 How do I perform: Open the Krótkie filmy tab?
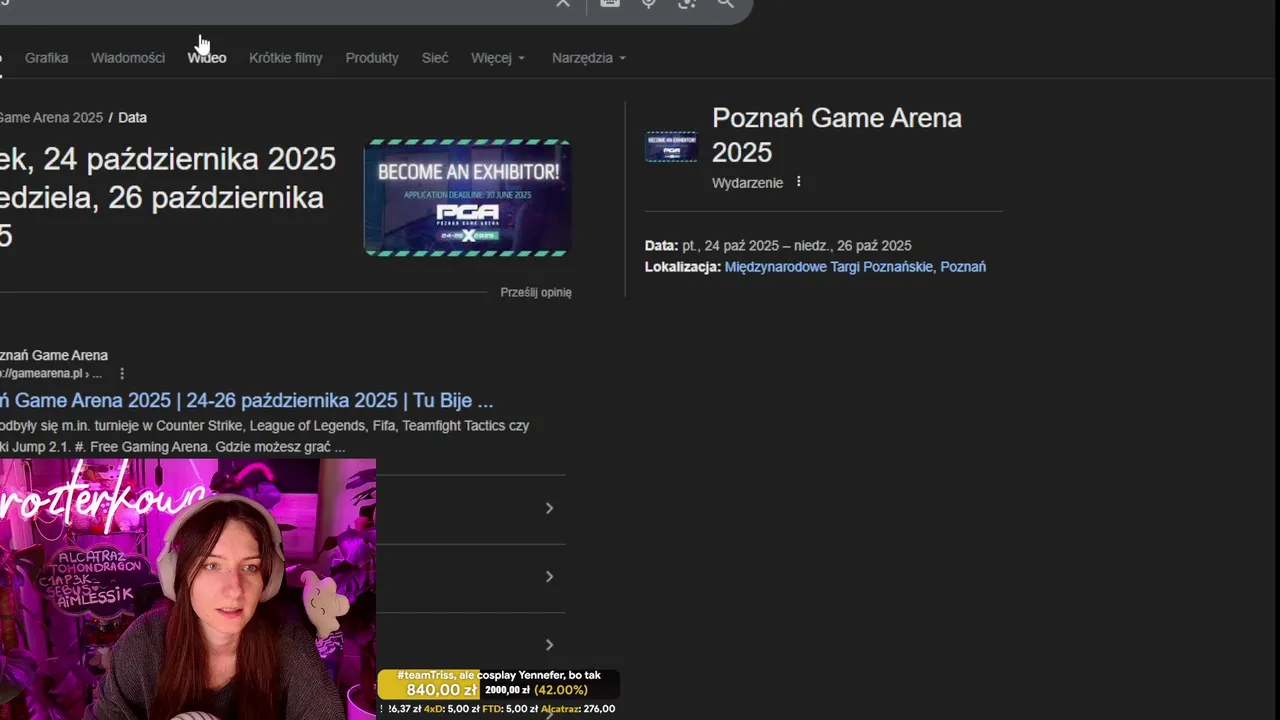tap(286, 58)
